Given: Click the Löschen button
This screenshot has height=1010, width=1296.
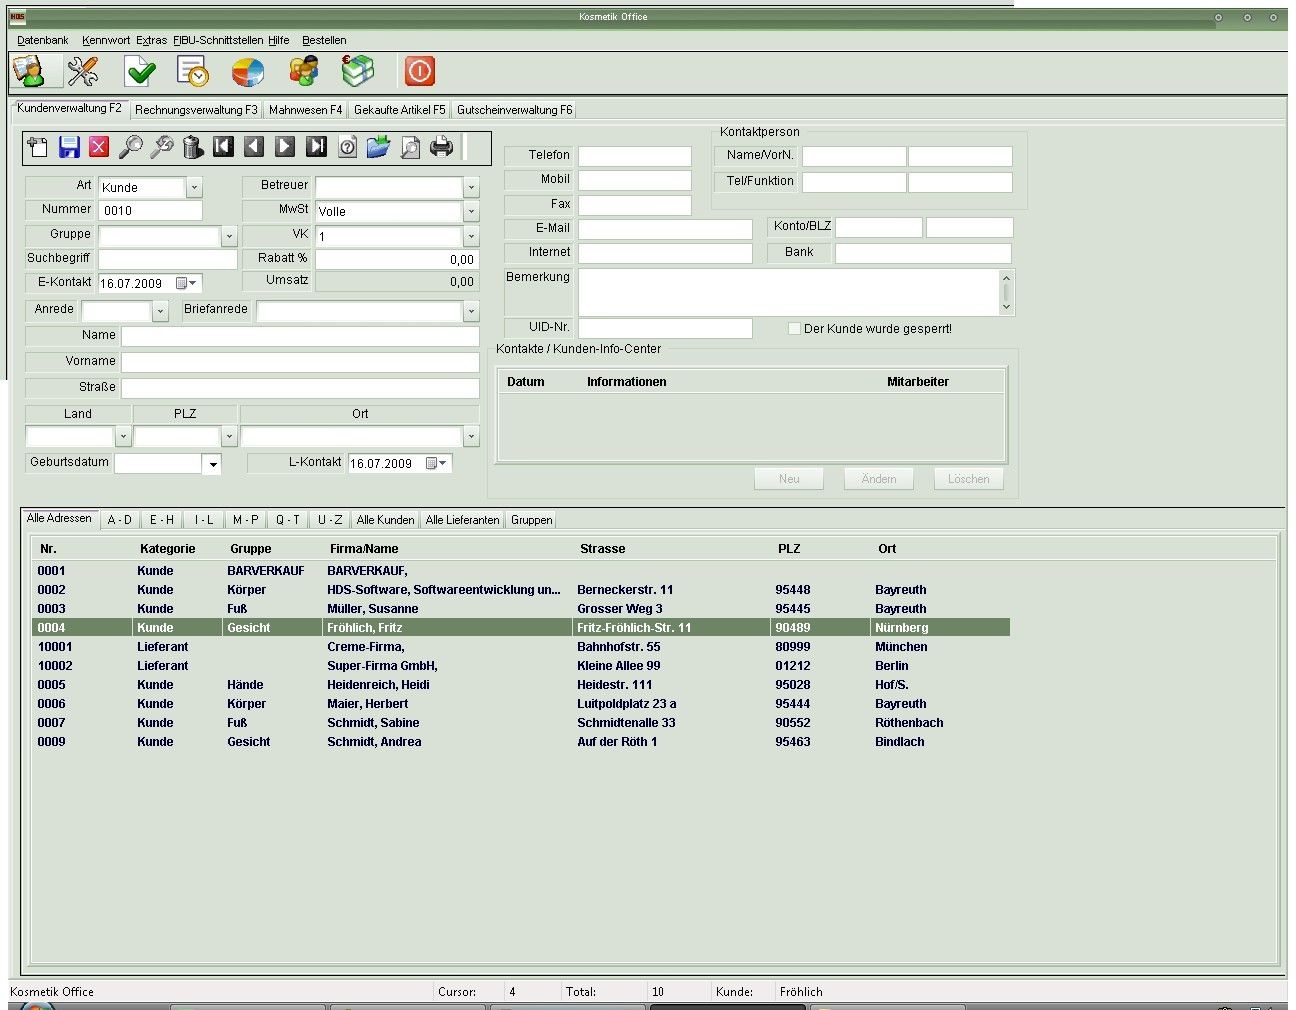Looking at the screenshot, I should 968,479.
